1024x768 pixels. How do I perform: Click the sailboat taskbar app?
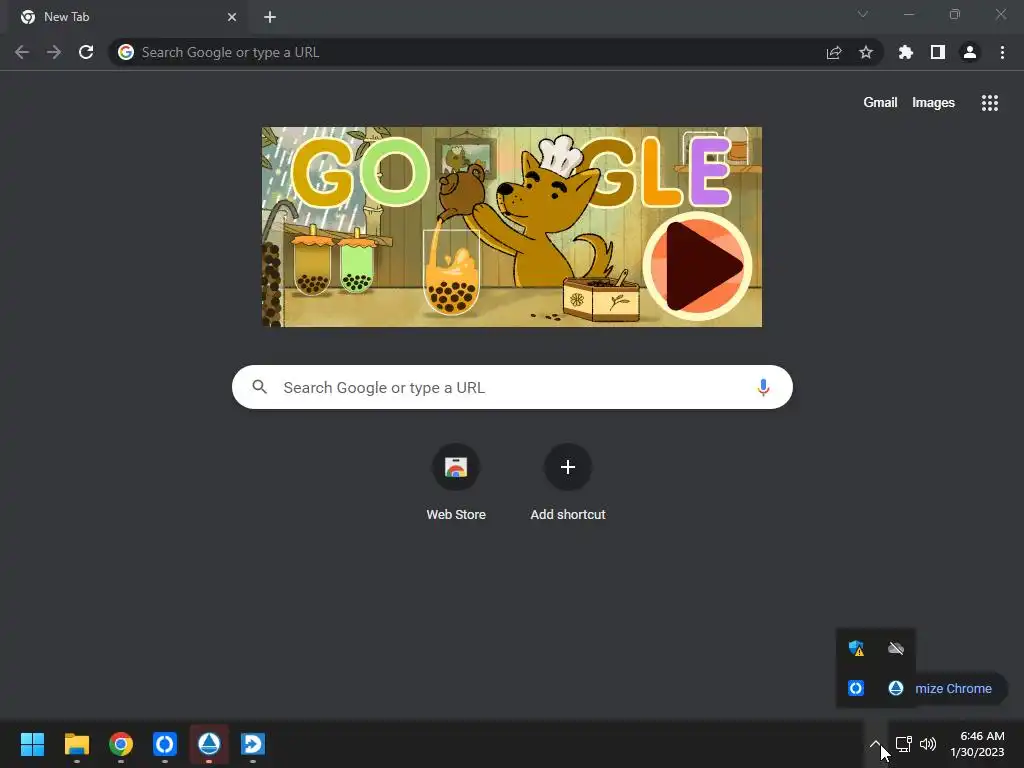click(x=209, y=744)
